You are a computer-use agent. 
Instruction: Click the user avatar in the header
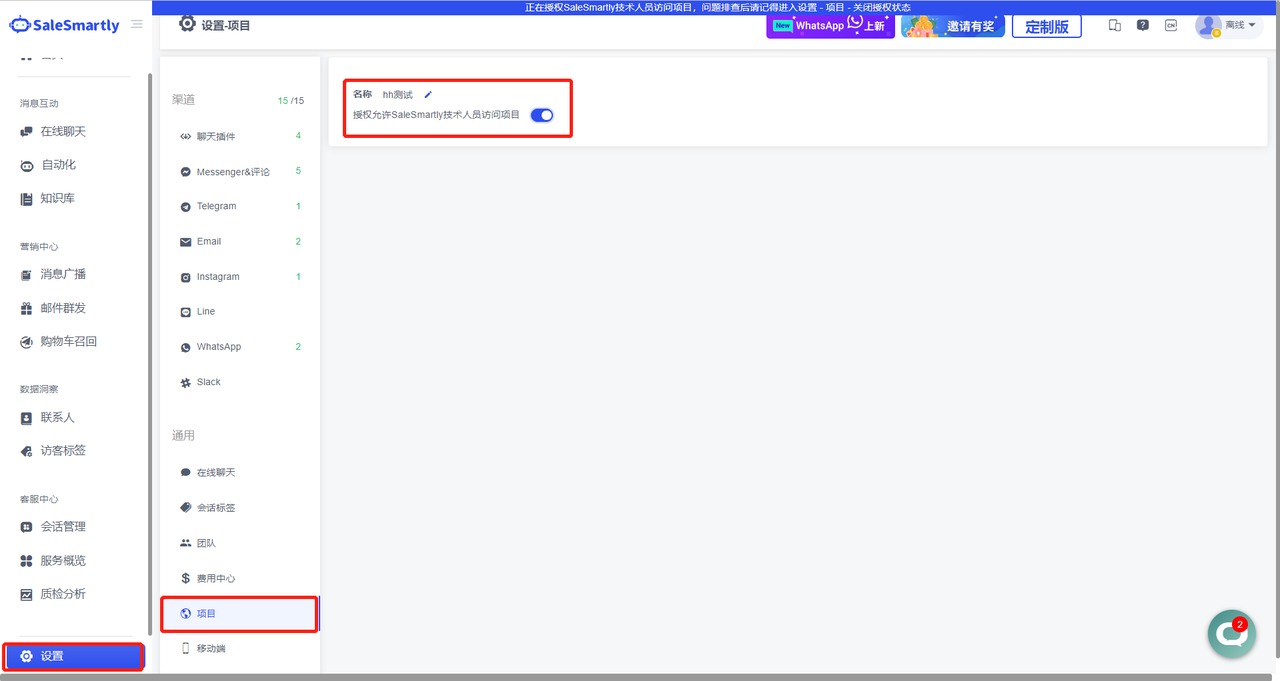click(1208, 26)
